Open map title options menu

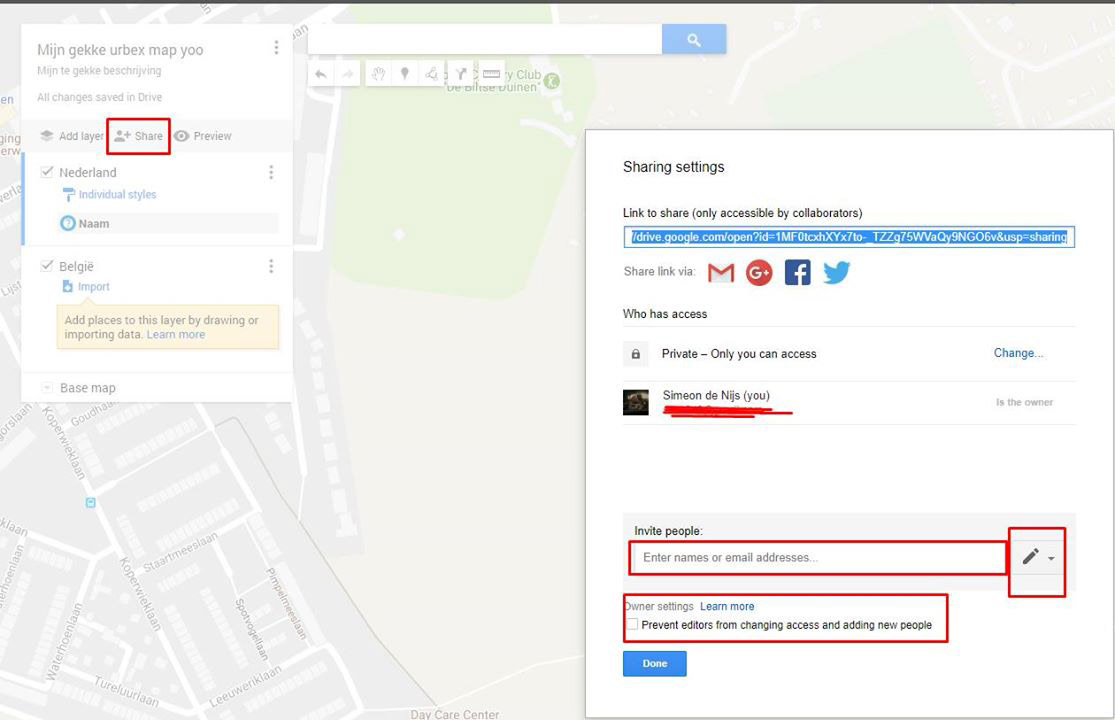[276, 48]
